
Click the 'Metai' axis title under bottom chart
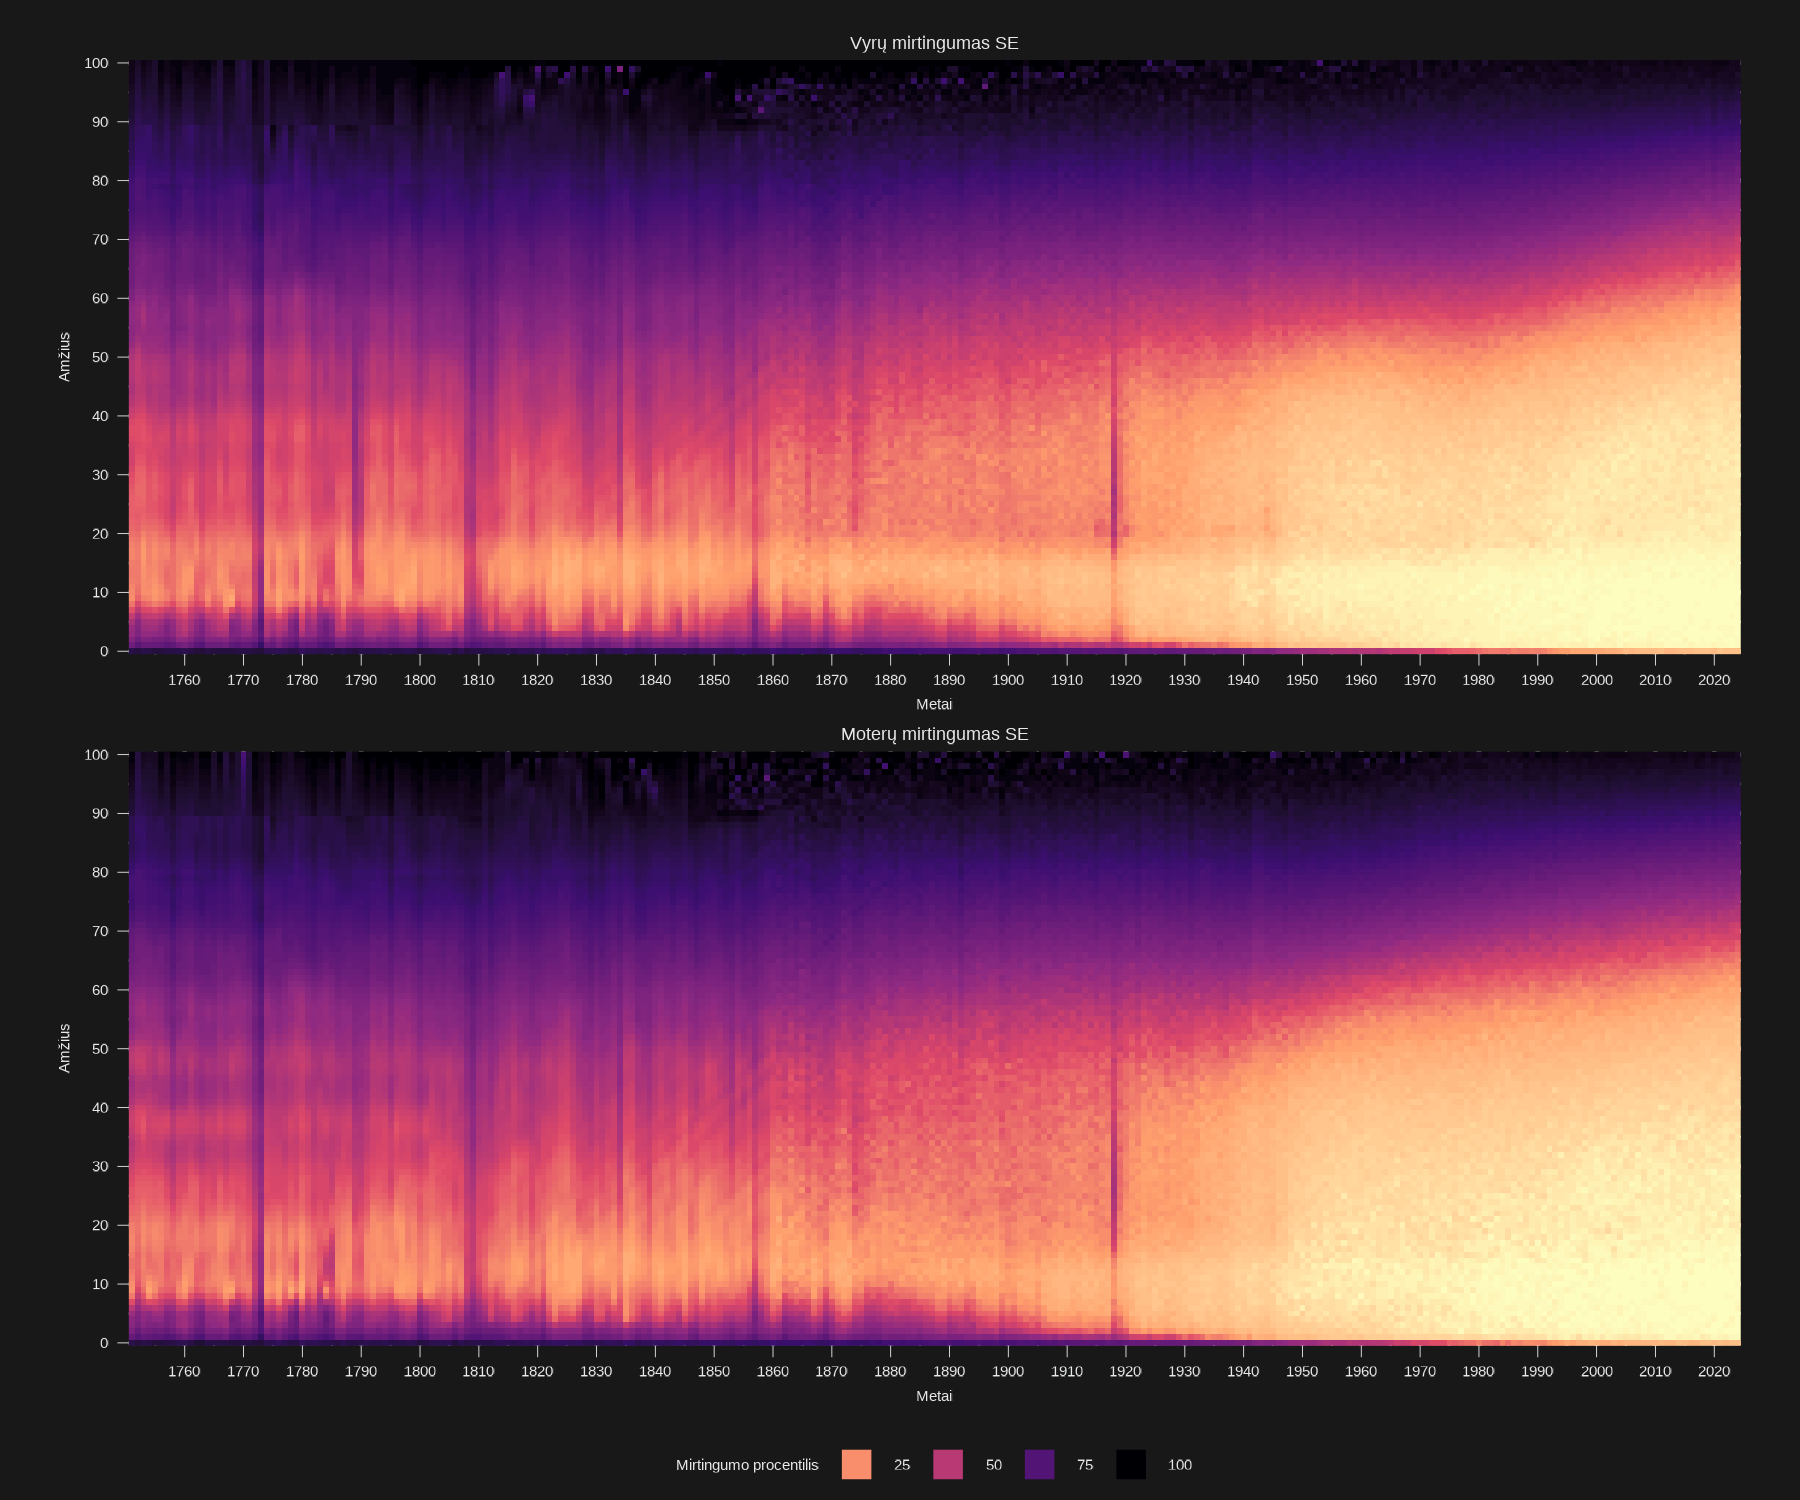coord(934,1396)
